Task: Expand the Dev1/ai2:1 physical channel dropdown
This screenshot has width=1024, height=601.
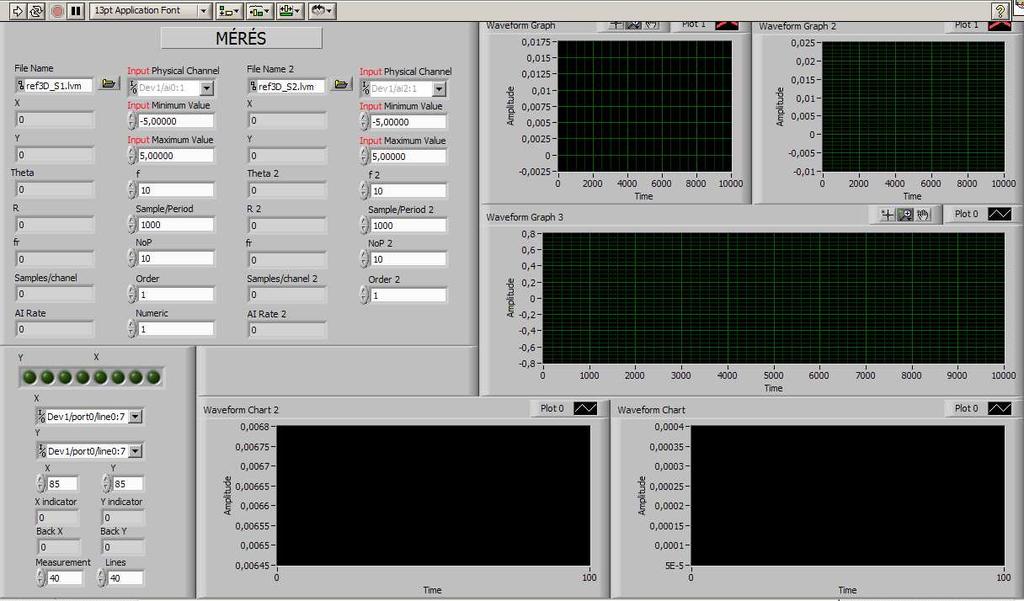Action: pyautogui.click(x=439, y=89)
